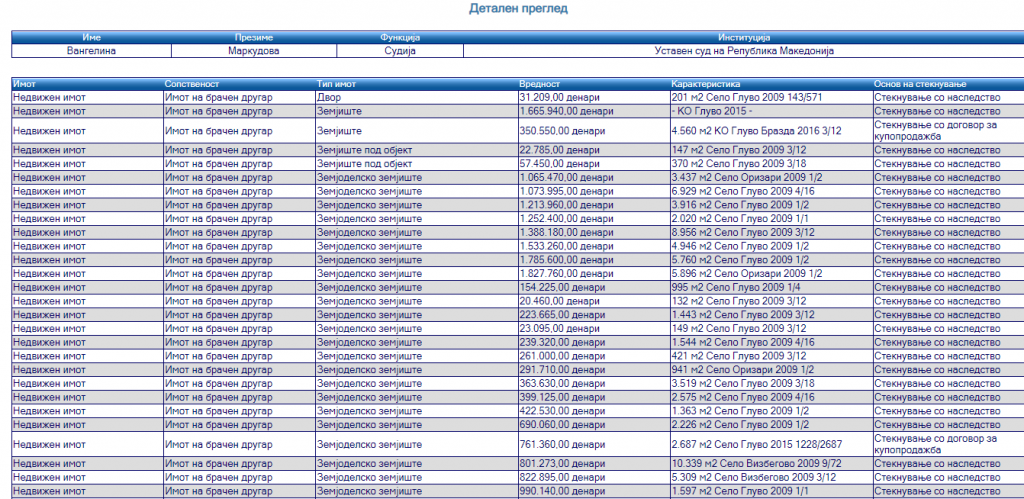This screenshot has width=1024, height=499.
Task: Select the 'Вредност' column header
Action: (x=540, y=84)
